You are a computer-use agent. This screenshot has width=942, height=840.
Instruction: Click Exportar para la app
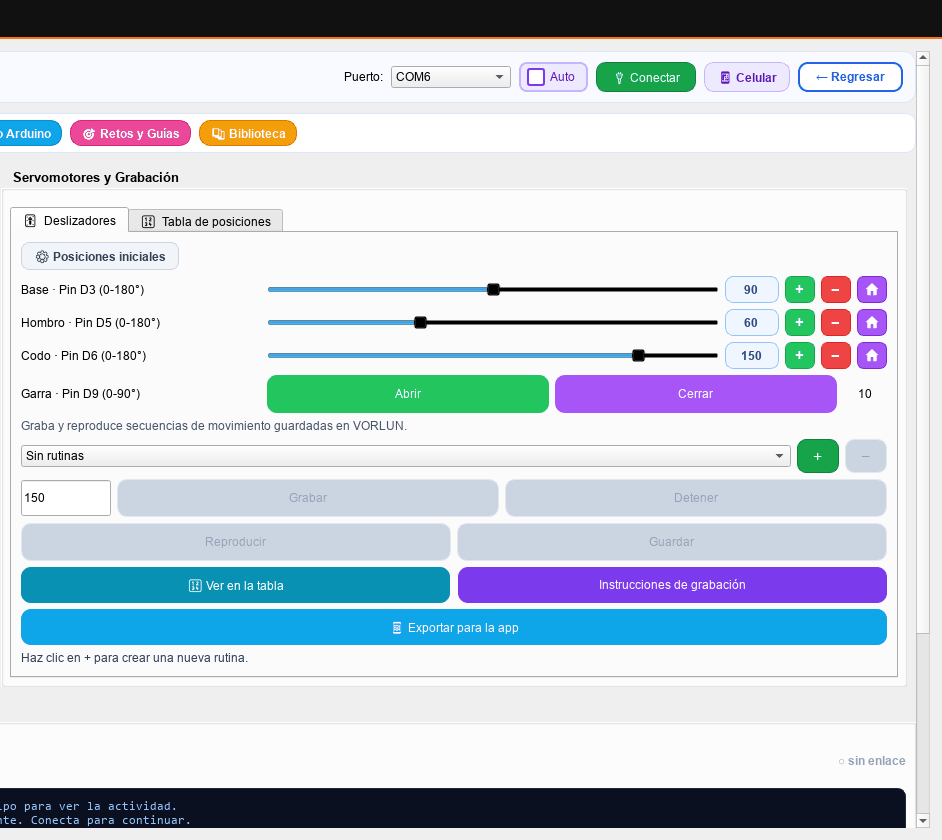tap(454, 628)
